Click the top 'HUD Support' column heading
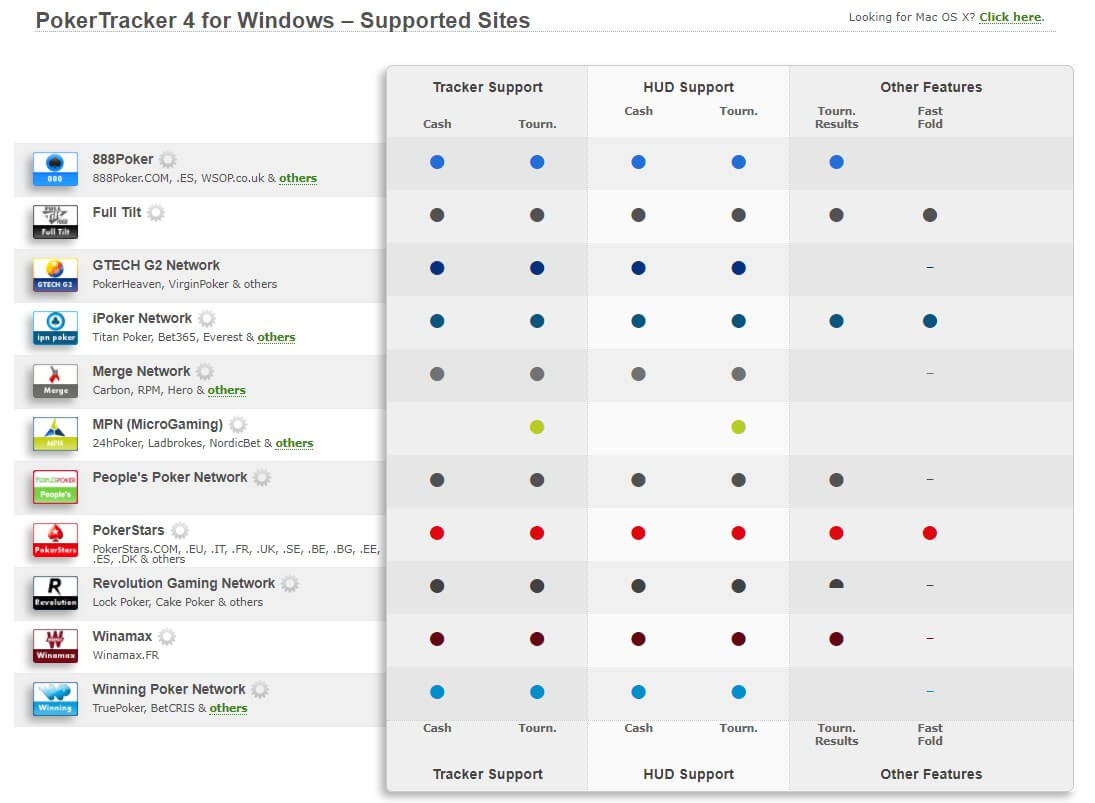The image size is (1095, 803). (x=689, y=87)
